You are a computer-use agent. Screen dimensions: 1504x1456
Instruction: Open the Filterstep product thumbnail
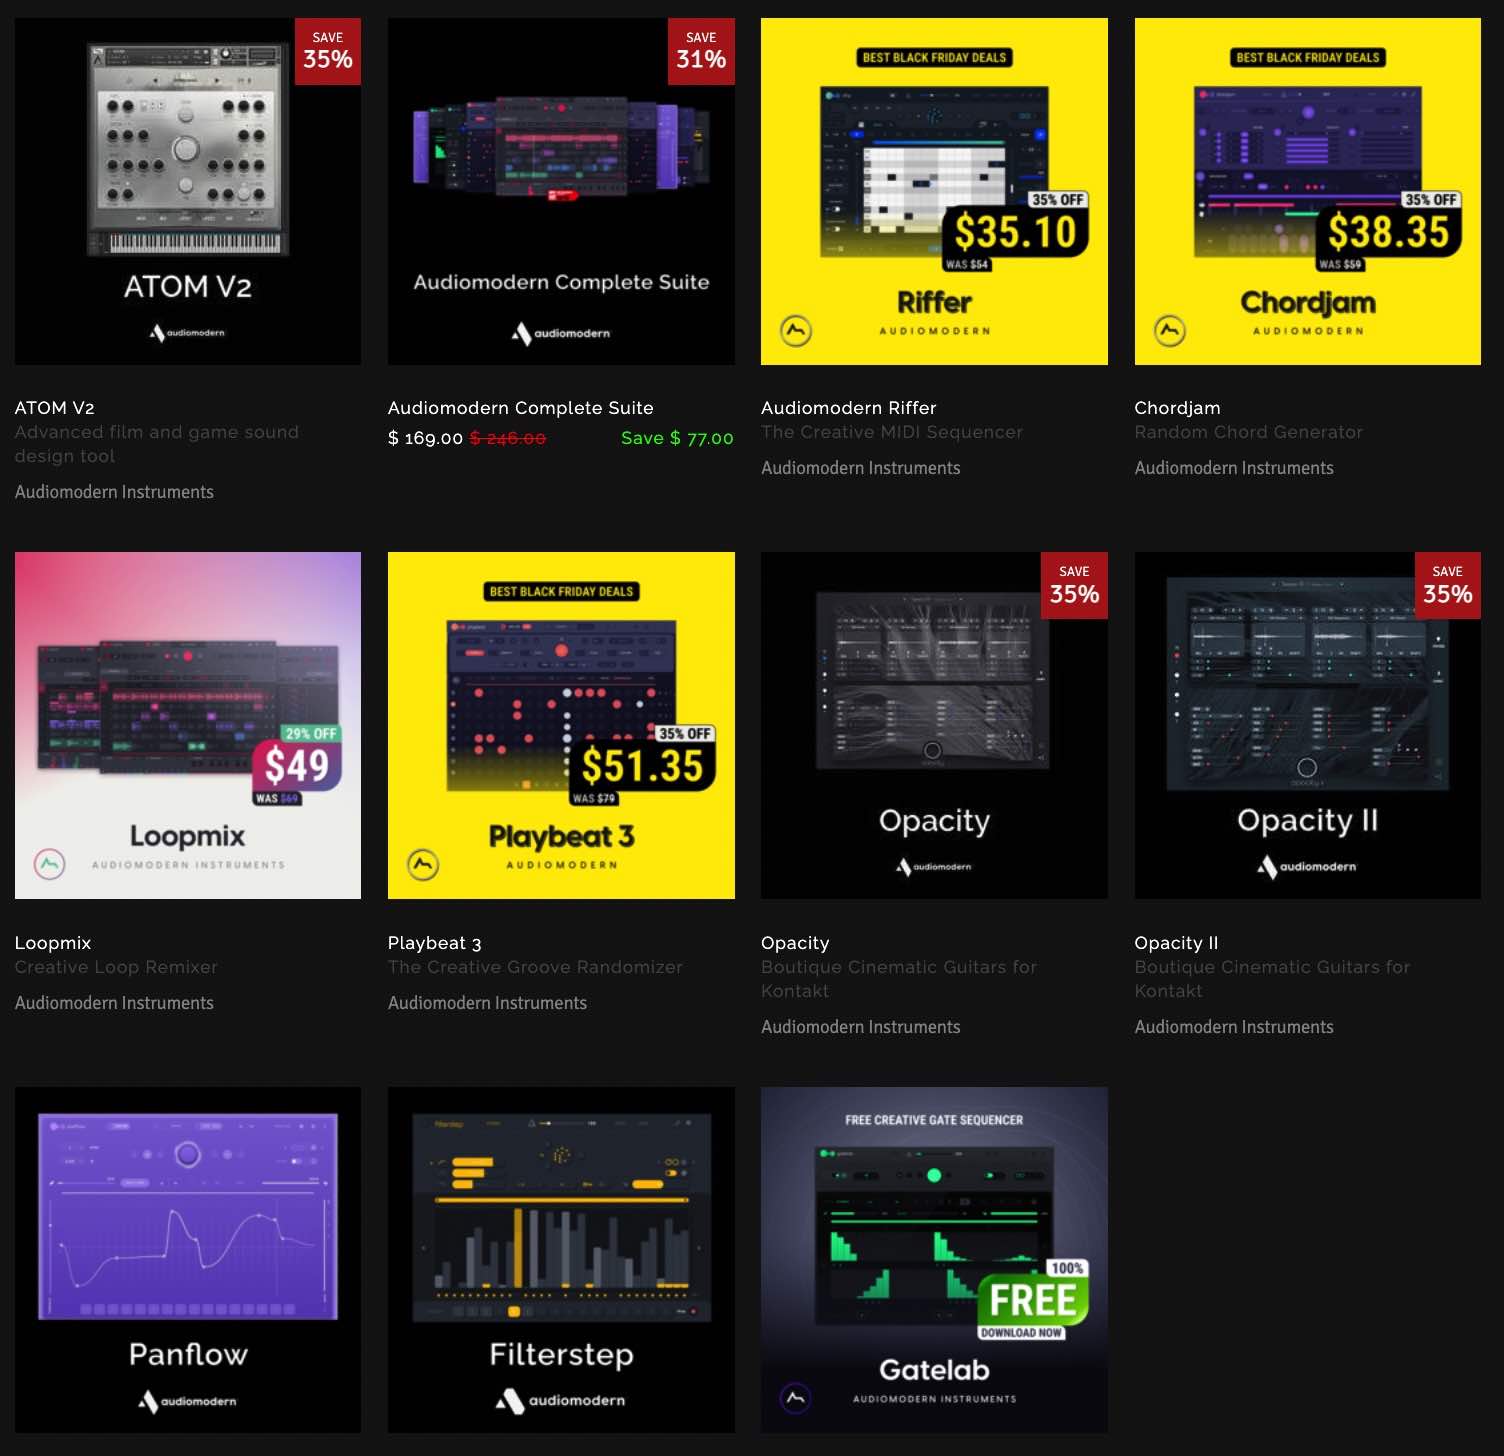pos(561,1259)
